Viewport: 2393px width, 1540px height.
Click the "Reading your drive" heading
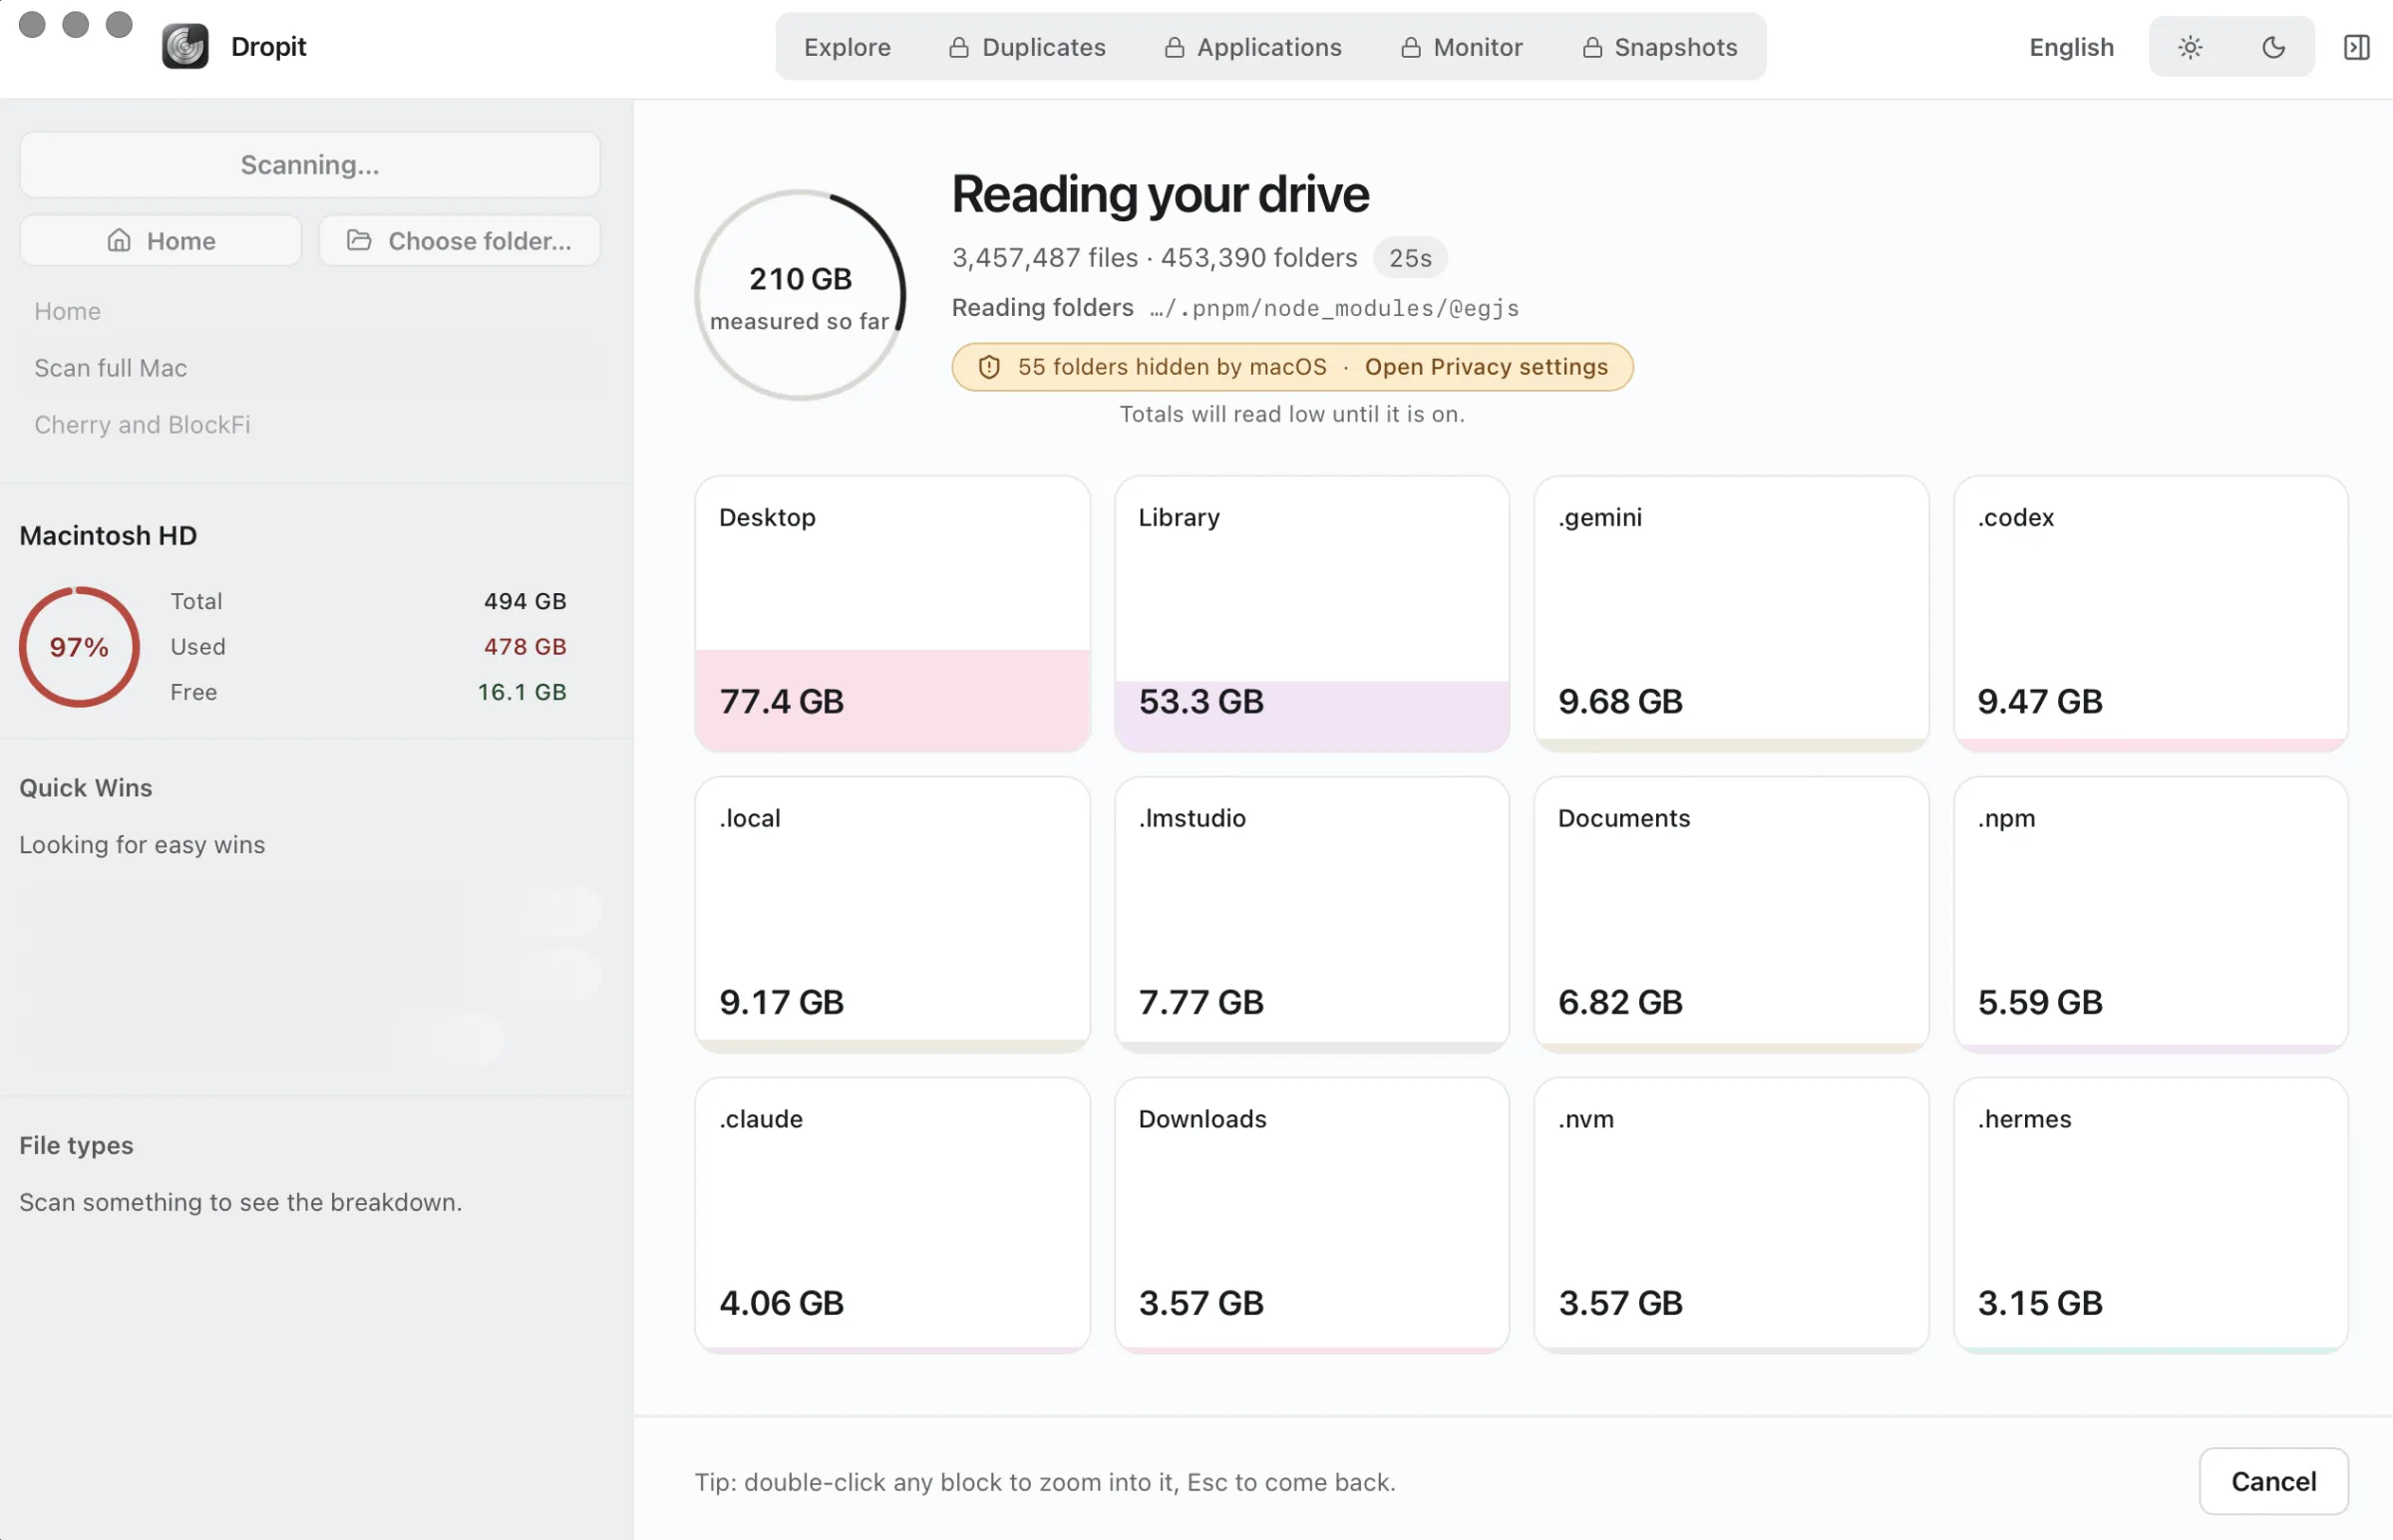point(1160,194)
